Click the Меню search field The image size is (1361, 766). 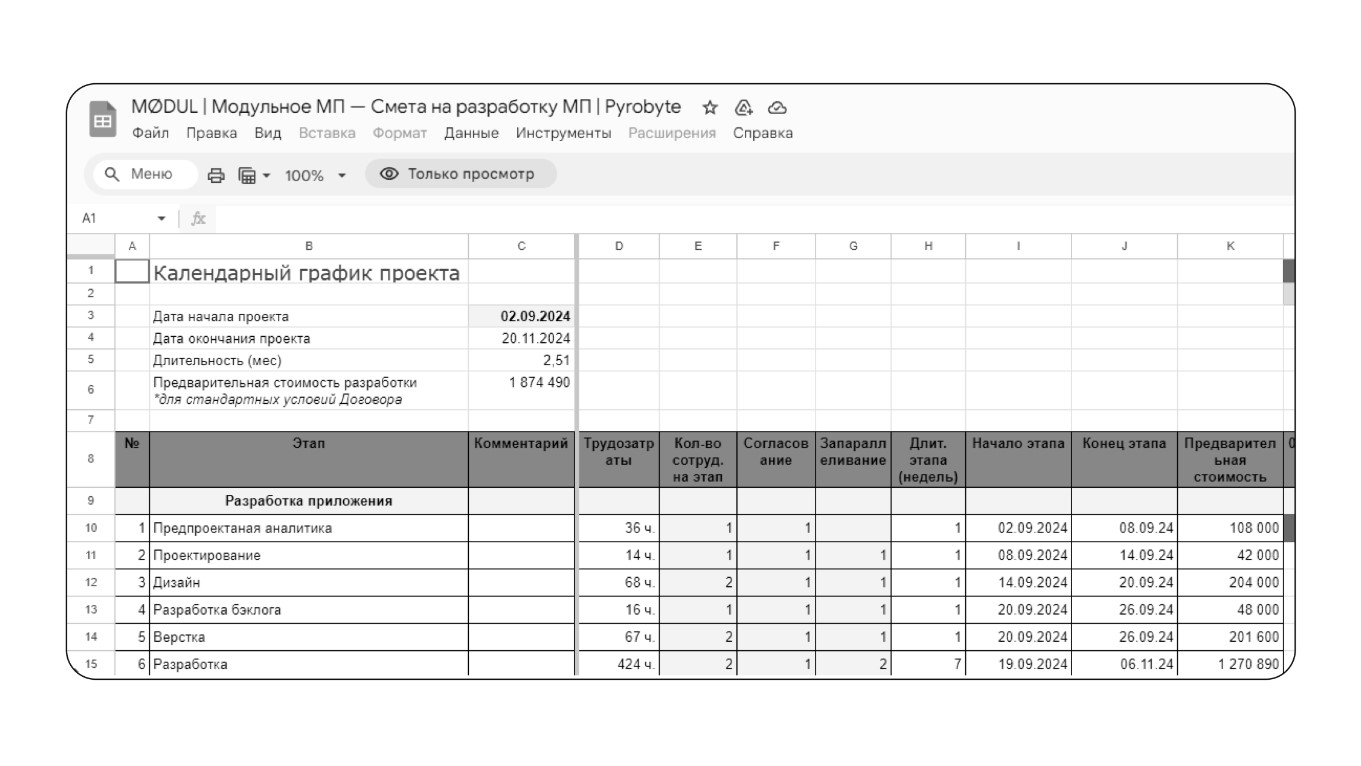coord(145,174)
